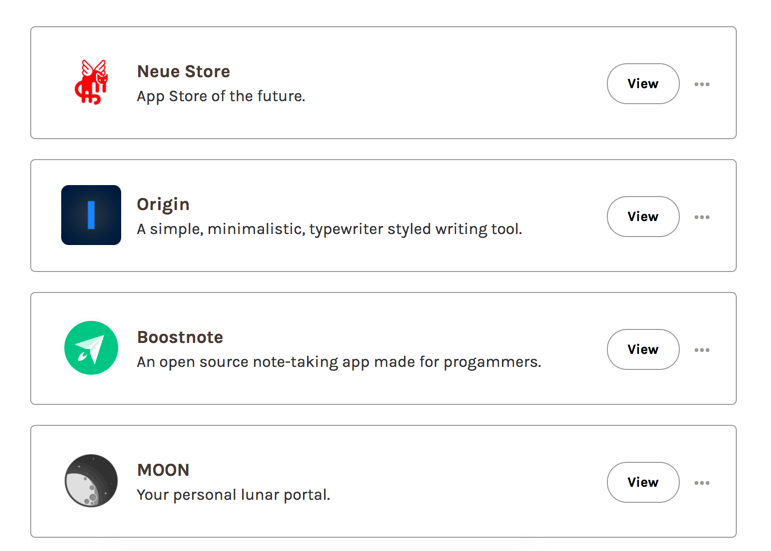Image resolution: width=771 pixels, height=551 pixels.
Task: Click the typewriter styled writing tool description
Action: [x=329, y=229]
